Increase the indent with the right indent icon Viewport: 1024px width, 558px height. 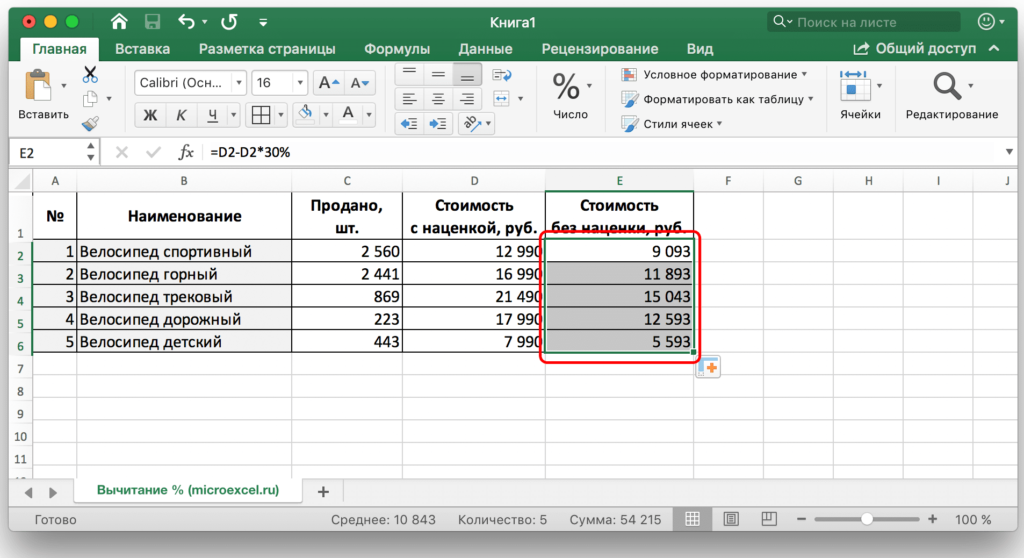438,123
